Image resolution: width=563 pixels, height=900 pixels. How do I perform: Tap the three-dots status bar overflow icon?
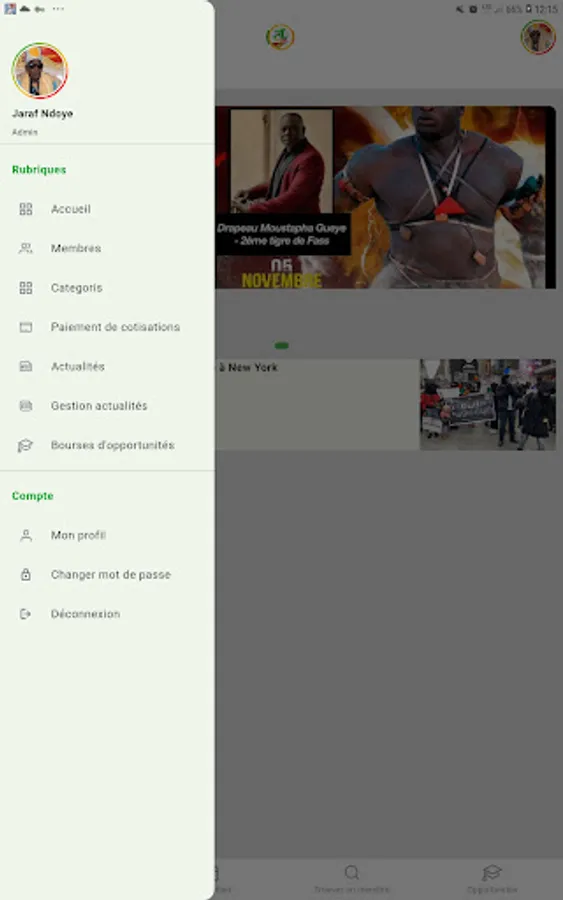coord(58,9)
